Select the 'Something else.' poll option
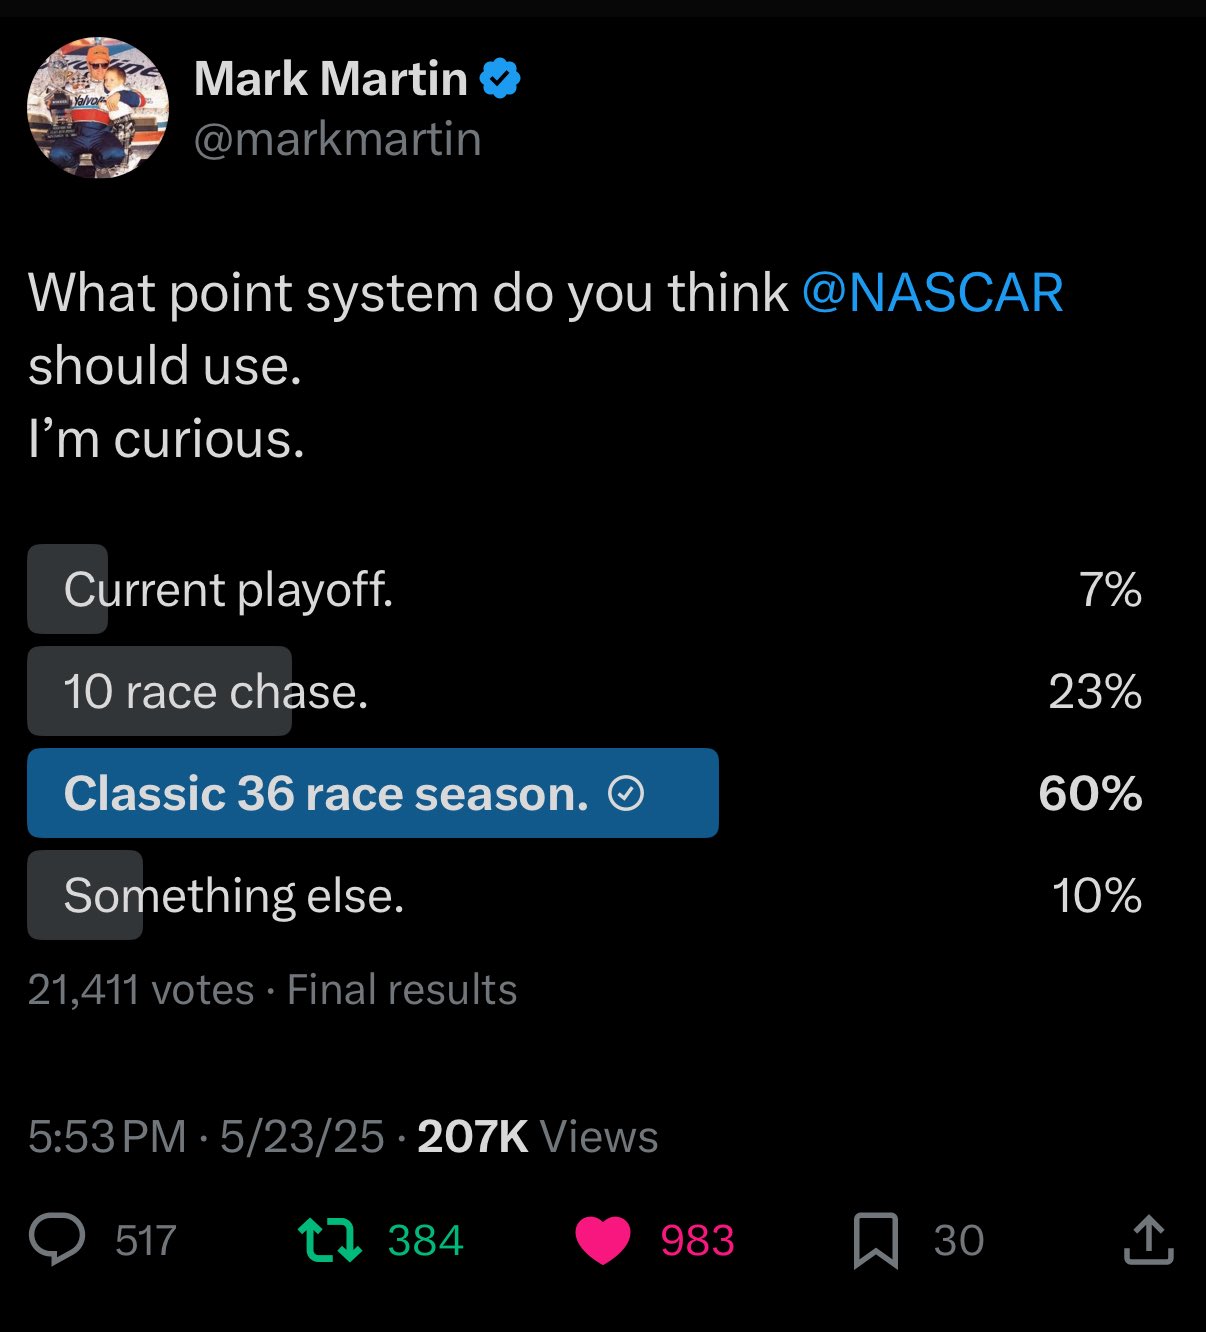The image size is (1206, 1332). (234, 895)
